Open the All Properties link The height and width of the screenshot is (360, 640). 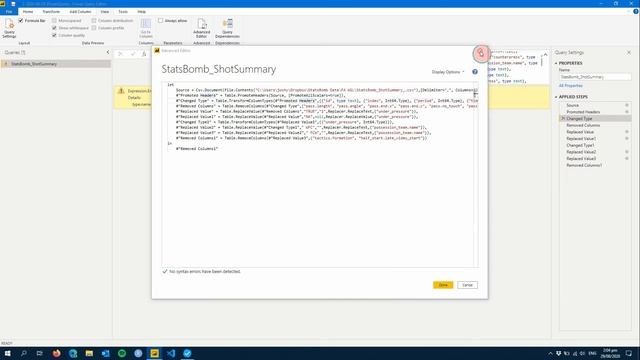coord(570,86)
